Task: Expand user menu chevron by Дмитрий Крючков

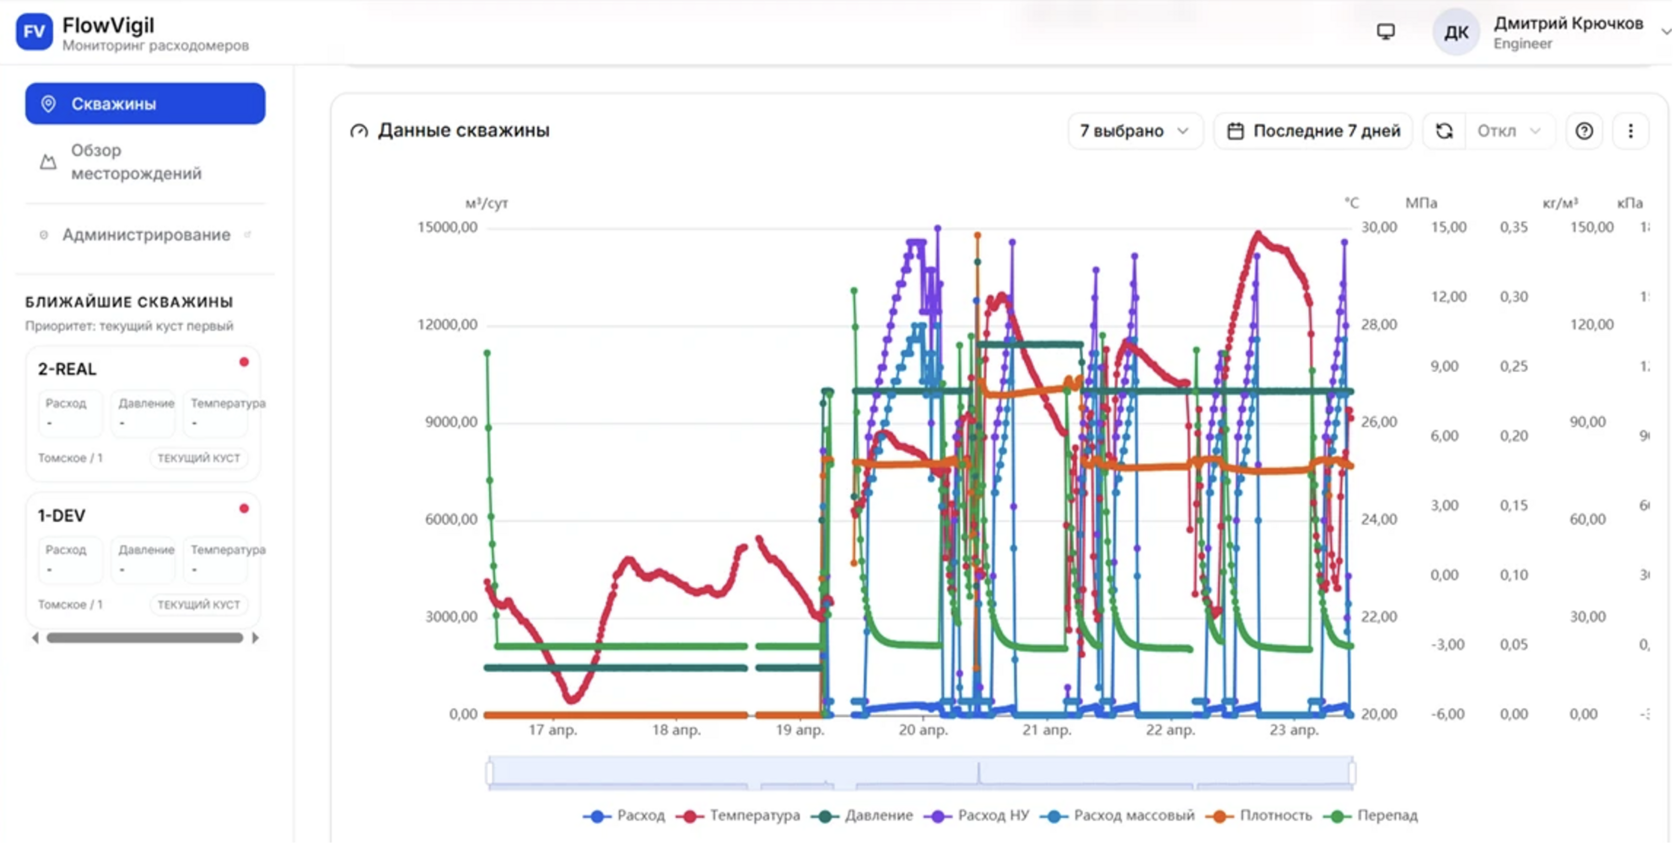Action: (x=1665, y=32)
